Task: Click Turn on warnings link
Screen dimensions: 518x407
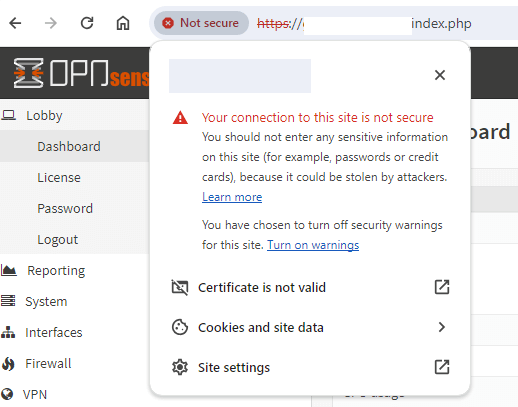Action: 313,245
